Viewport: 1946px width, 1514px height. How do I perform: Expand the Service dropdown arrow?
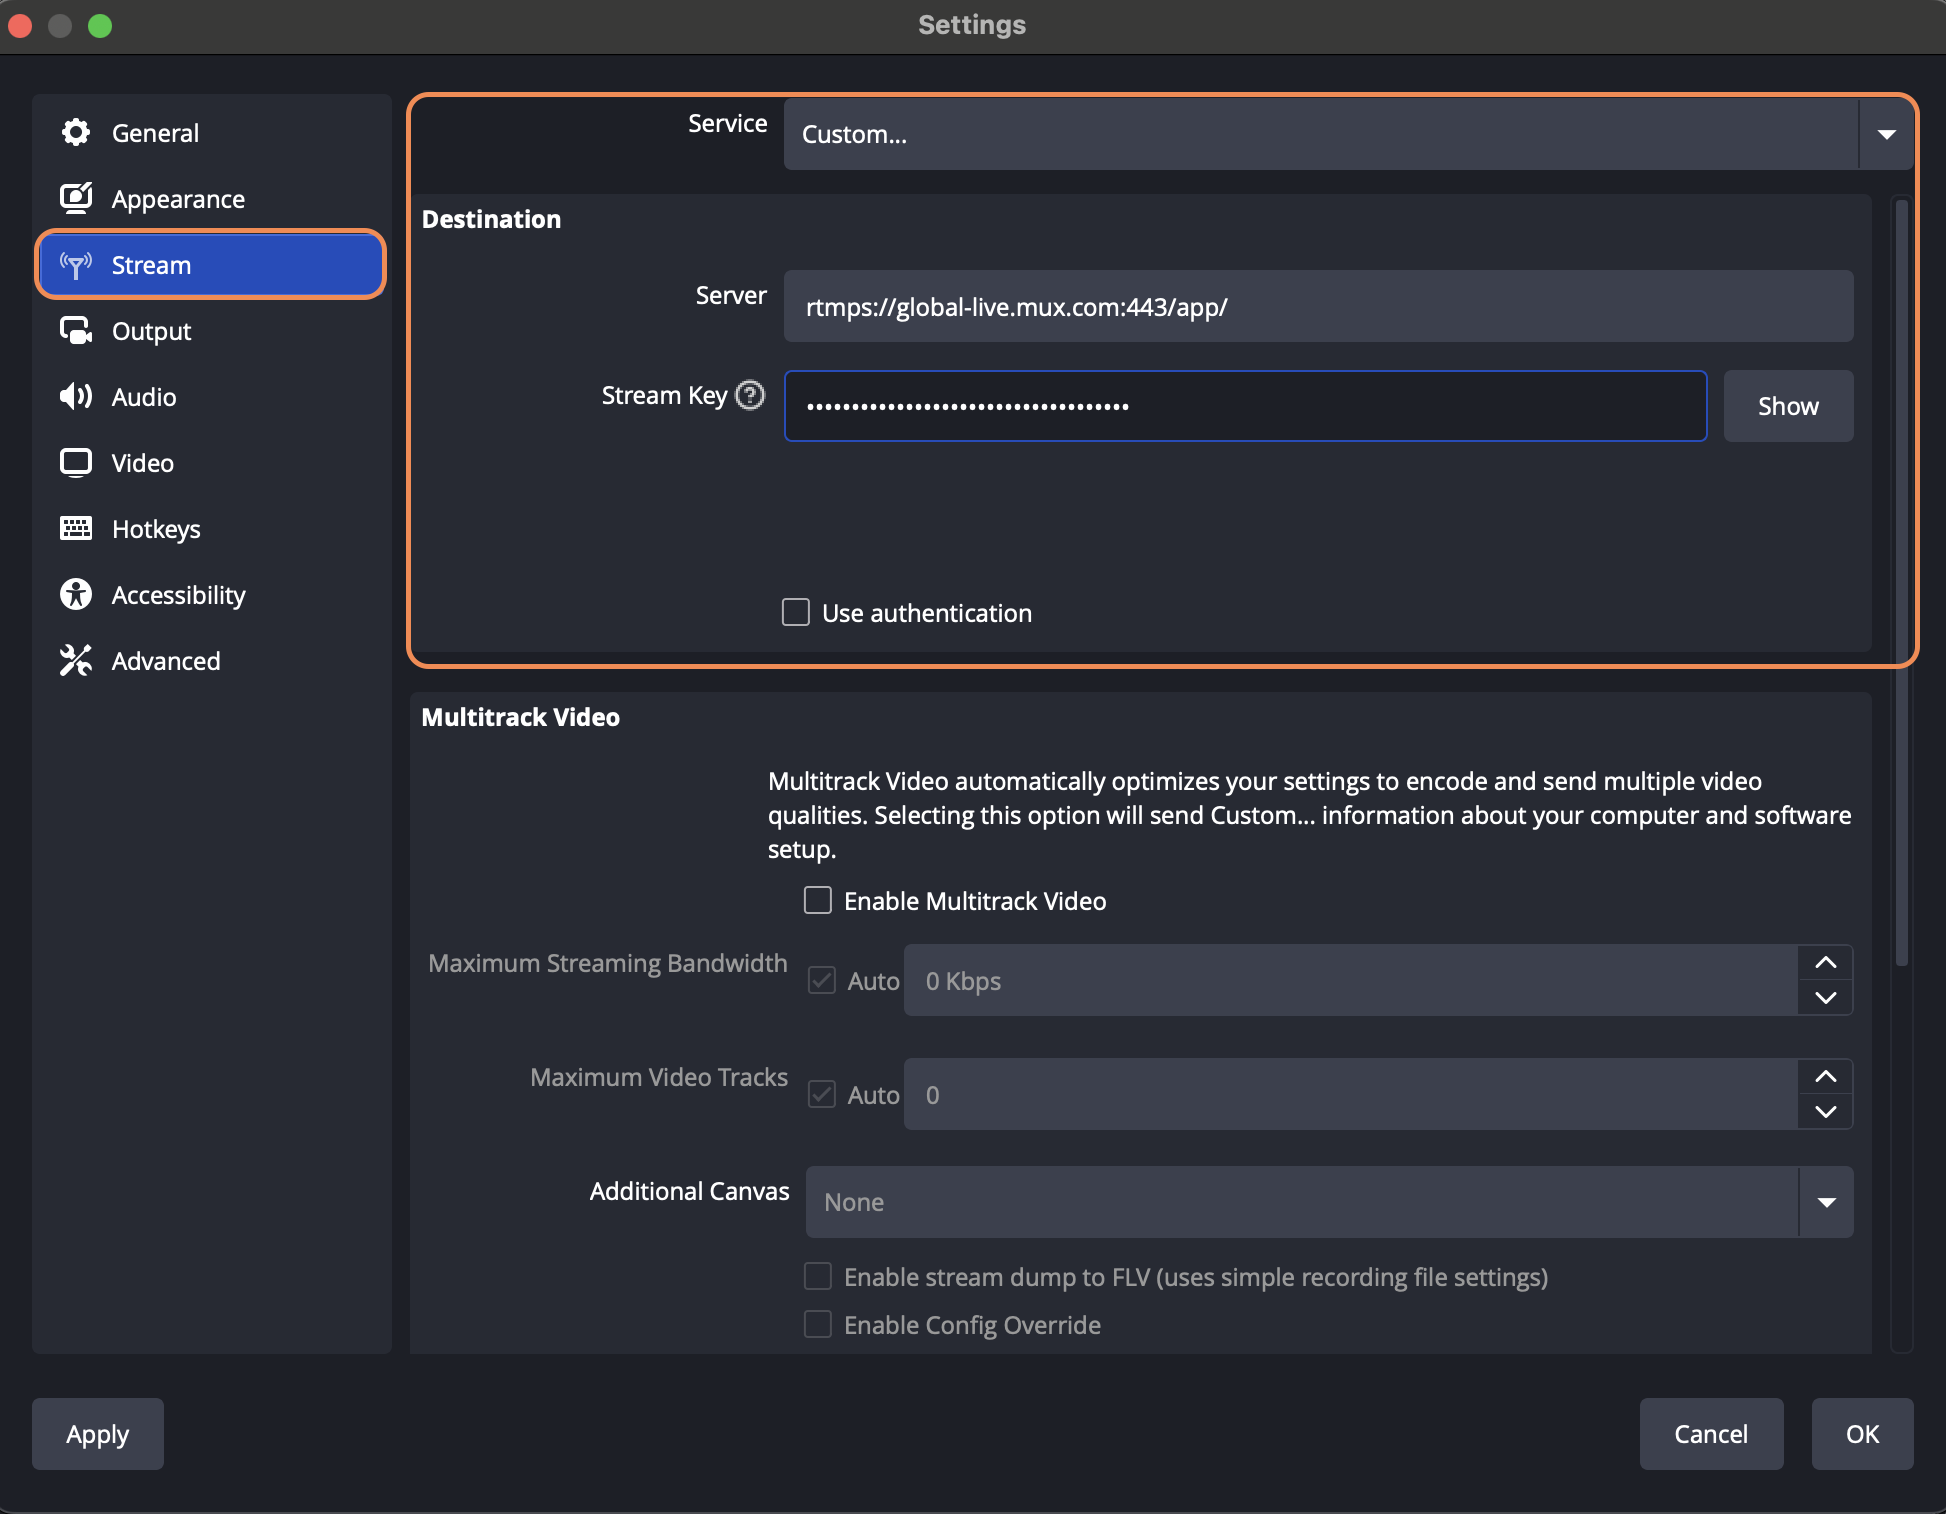coord(1886,134)
